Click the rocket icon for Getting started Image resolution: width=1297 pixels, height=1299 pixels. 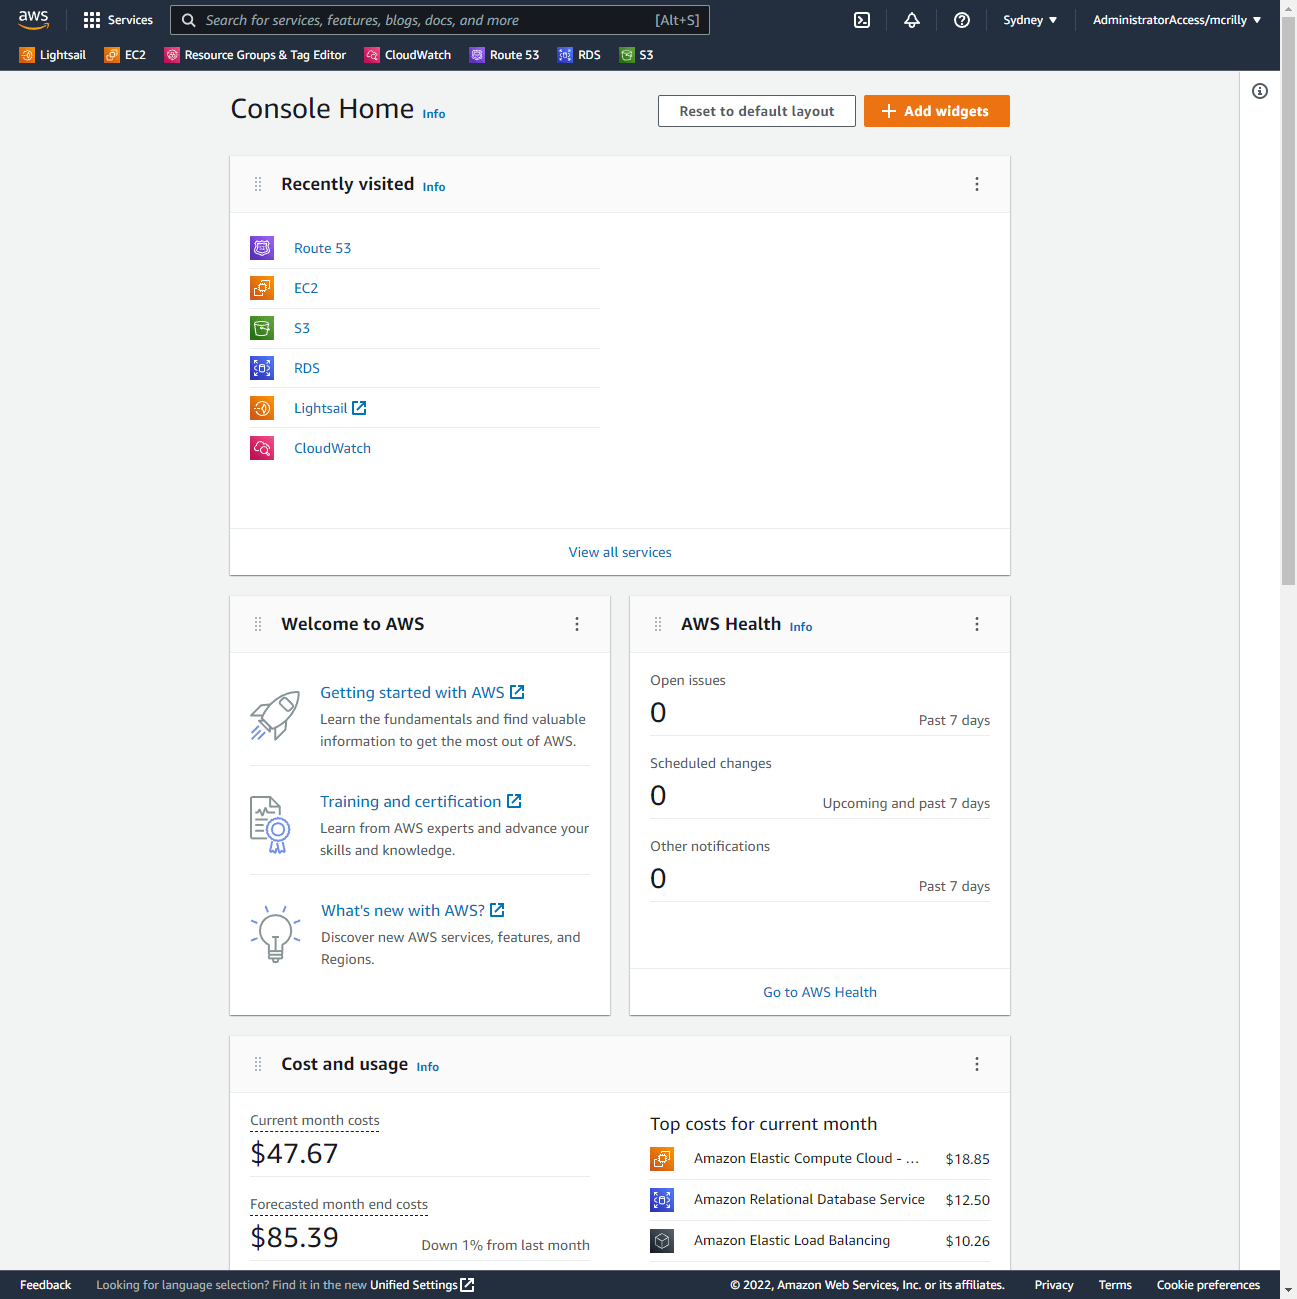[275, 716]
